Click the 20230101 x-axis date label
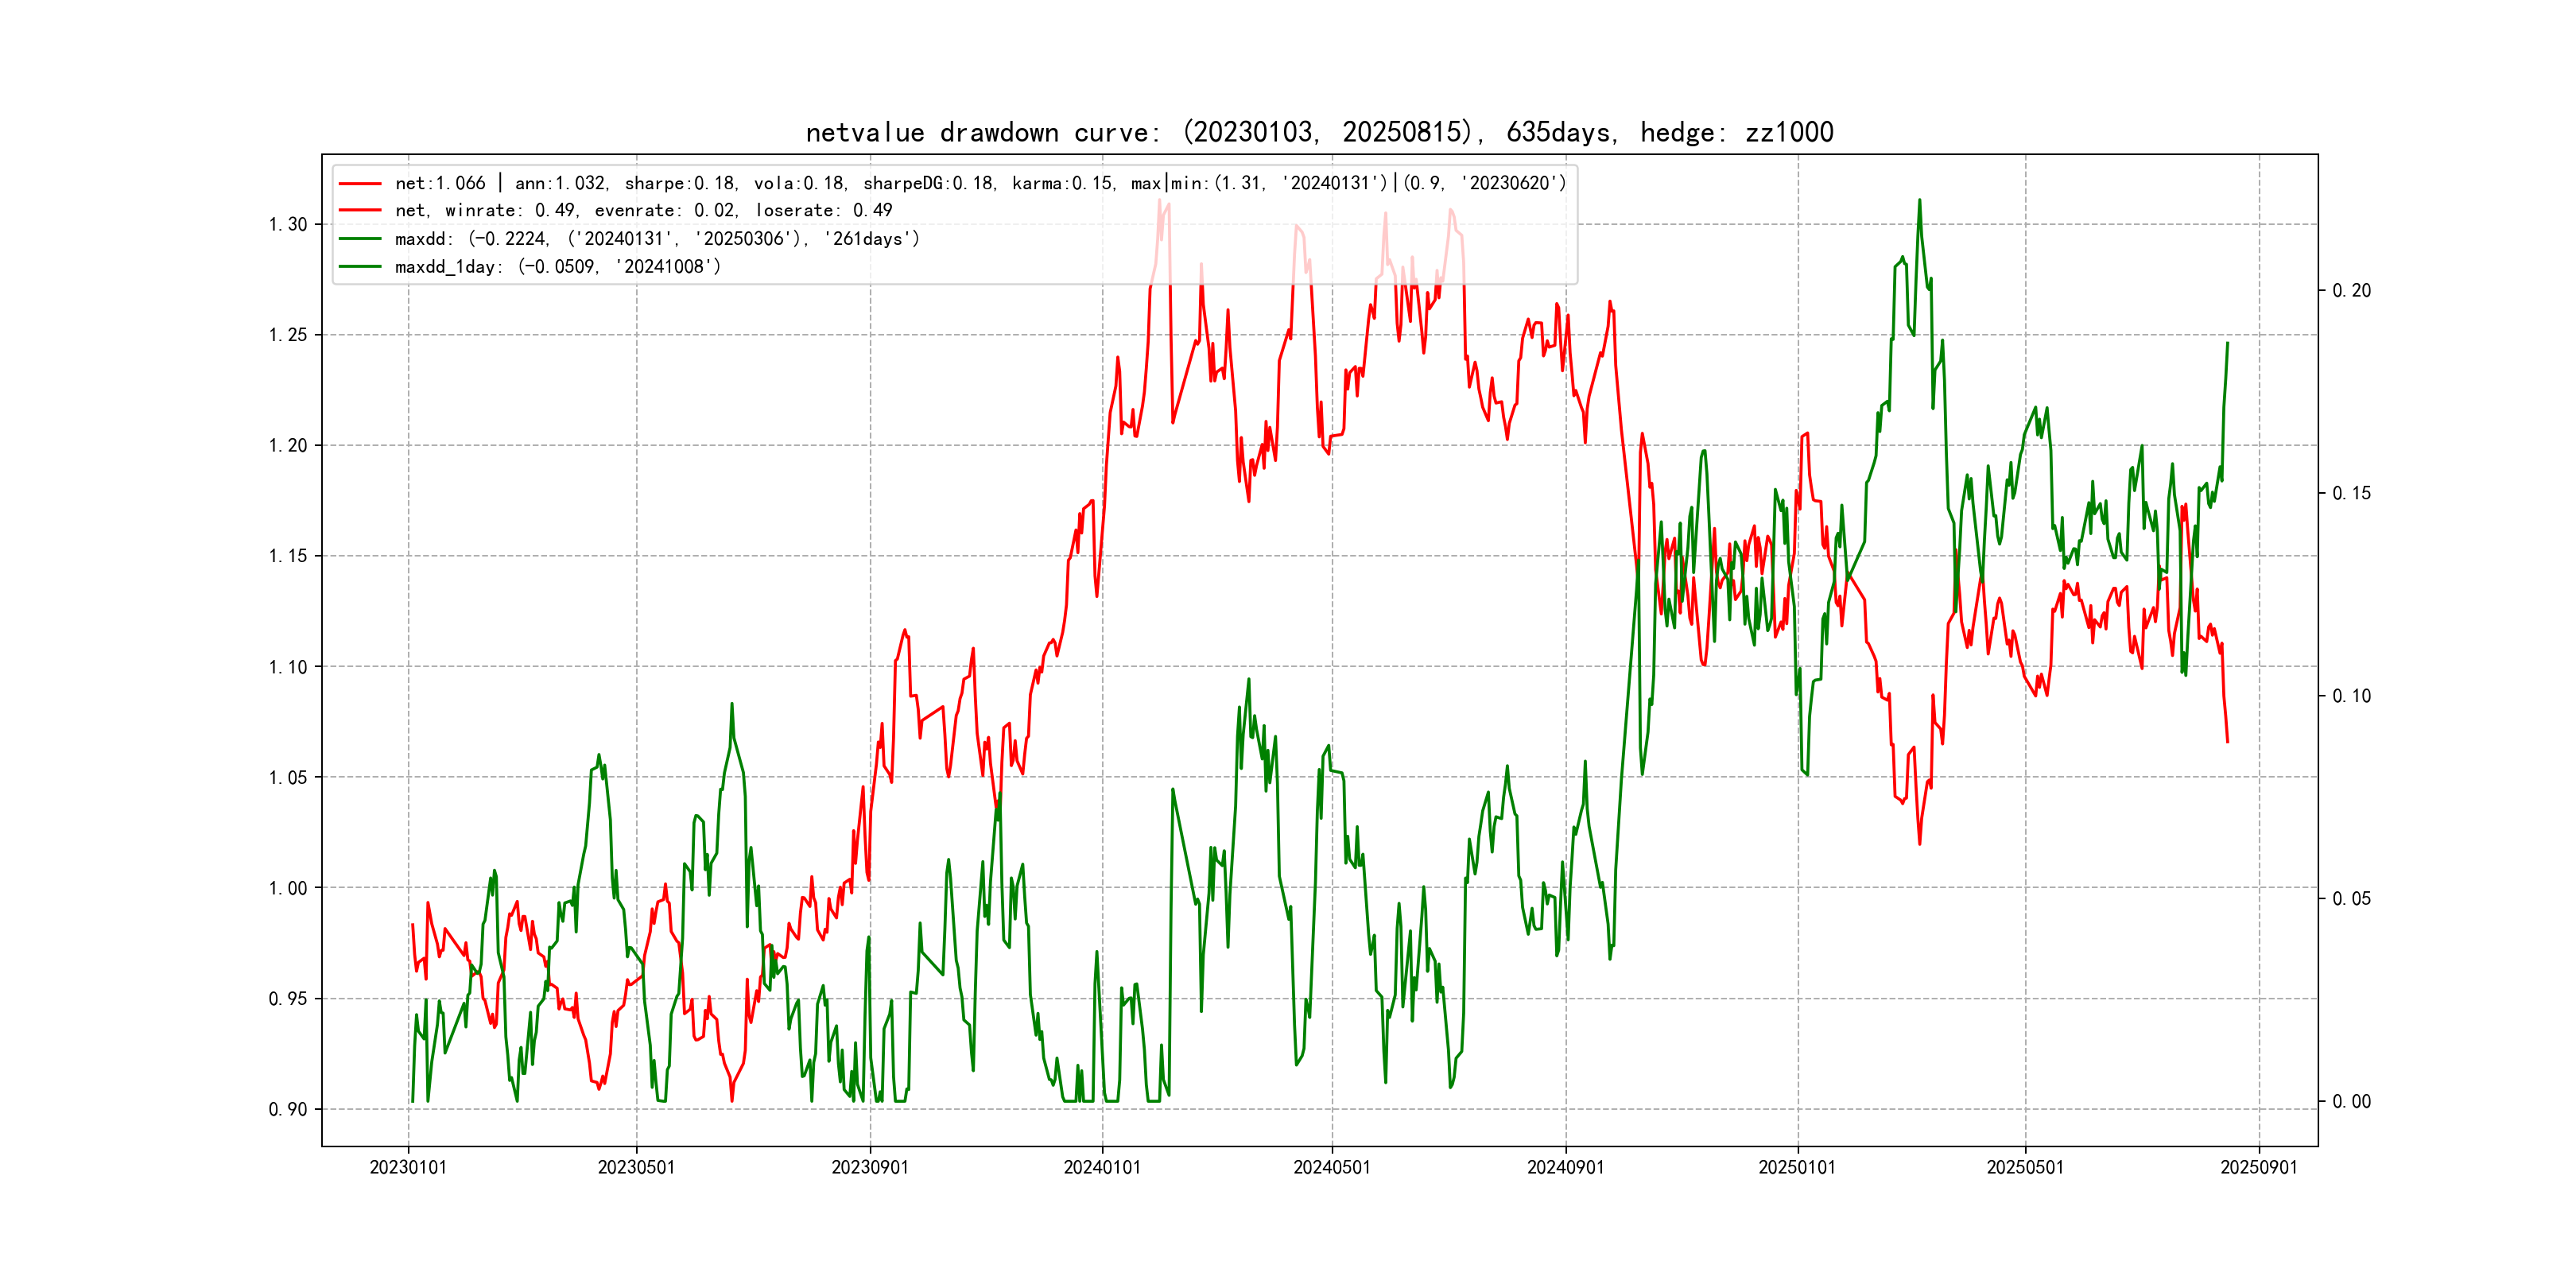The width and height of the screenshot is (2576, 1288). 408,1168
